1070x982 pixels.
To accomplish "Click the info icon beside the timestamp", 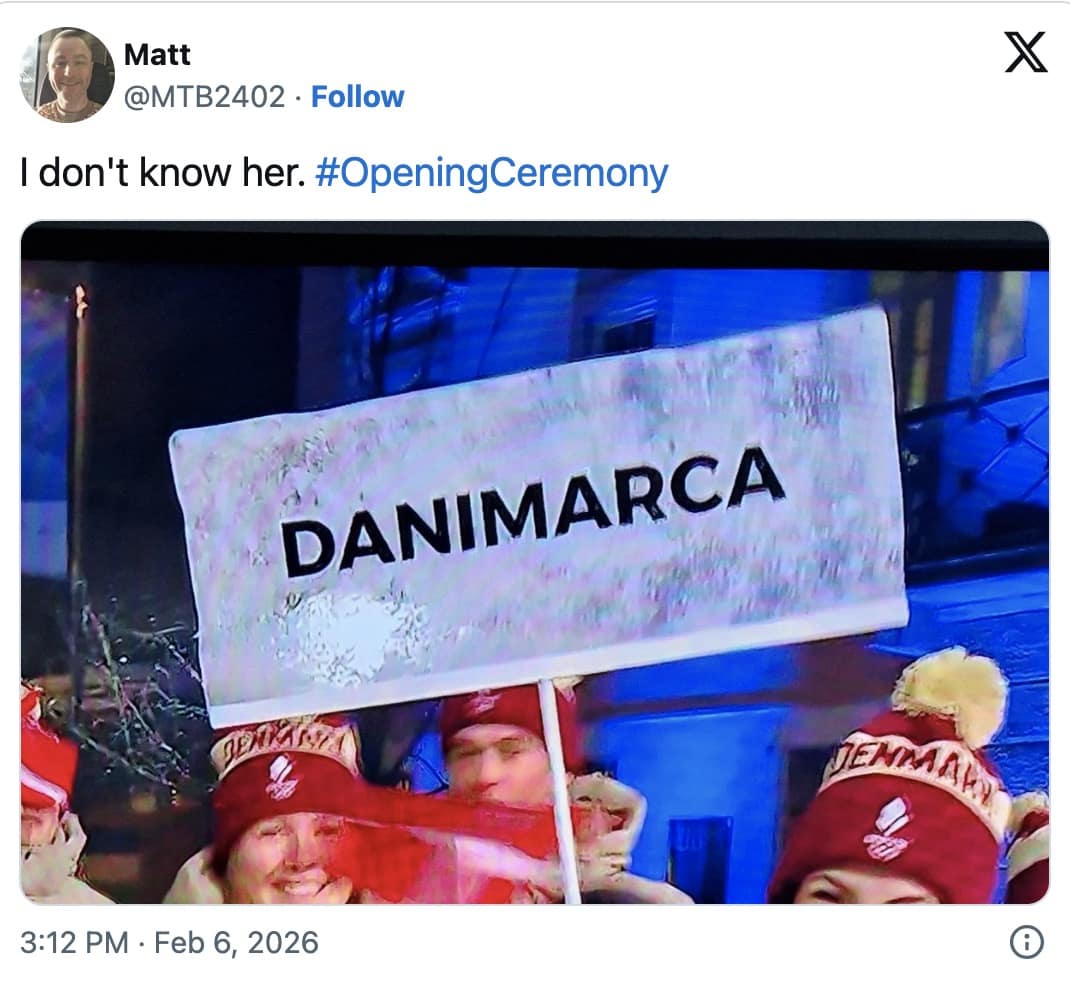I will pyautogui.click(x=1026, y=942).
